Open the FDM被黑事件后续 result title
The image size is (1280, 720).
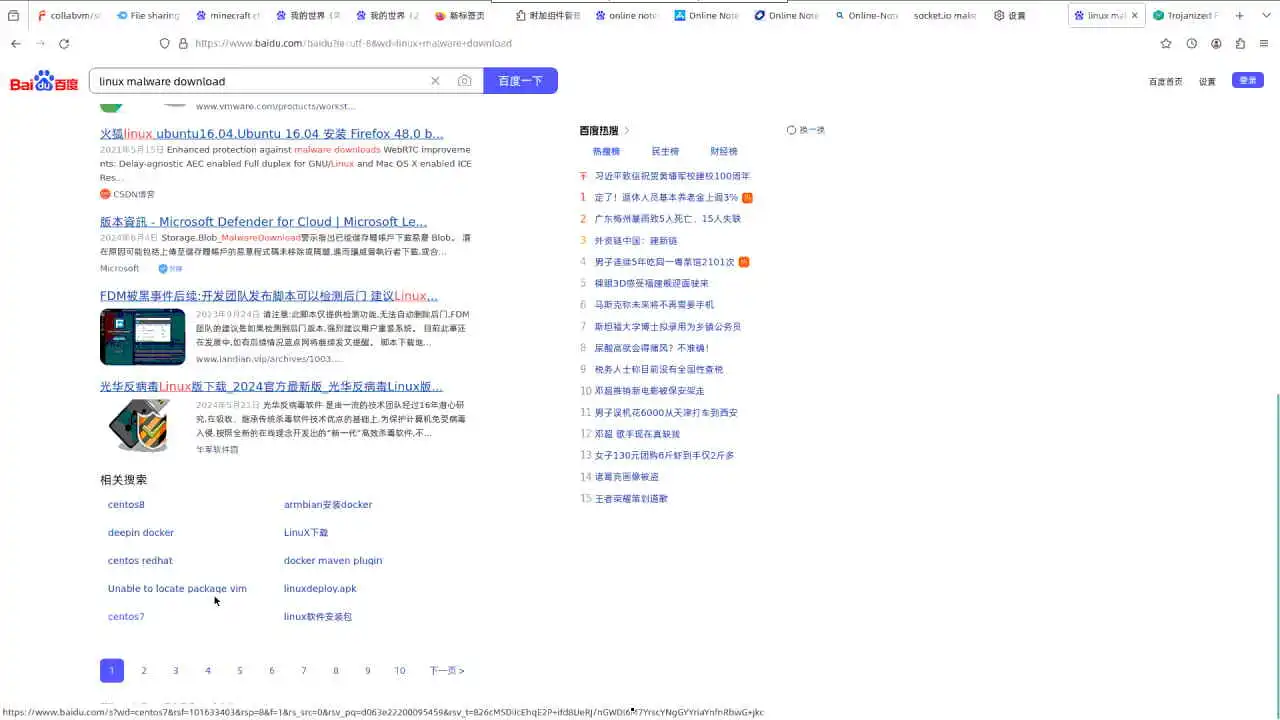(x=269, y=296)
